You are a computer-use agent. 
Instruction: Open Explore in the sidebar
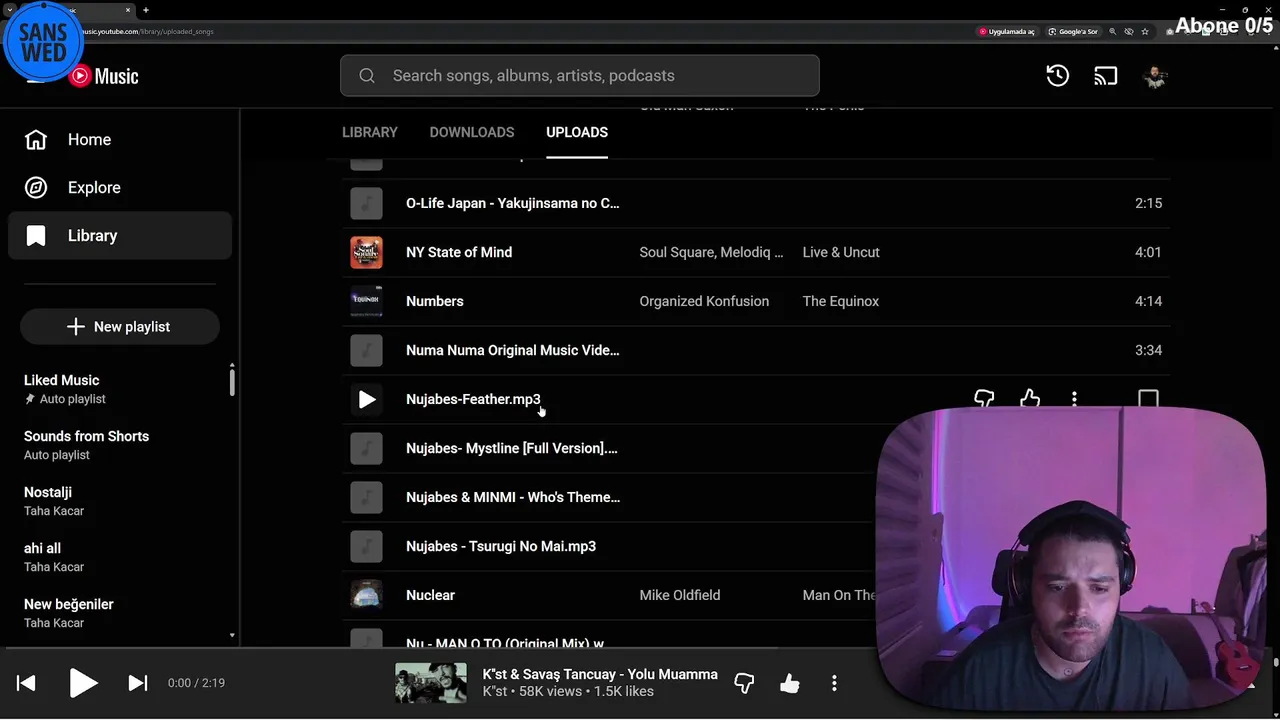click(120, 188)
